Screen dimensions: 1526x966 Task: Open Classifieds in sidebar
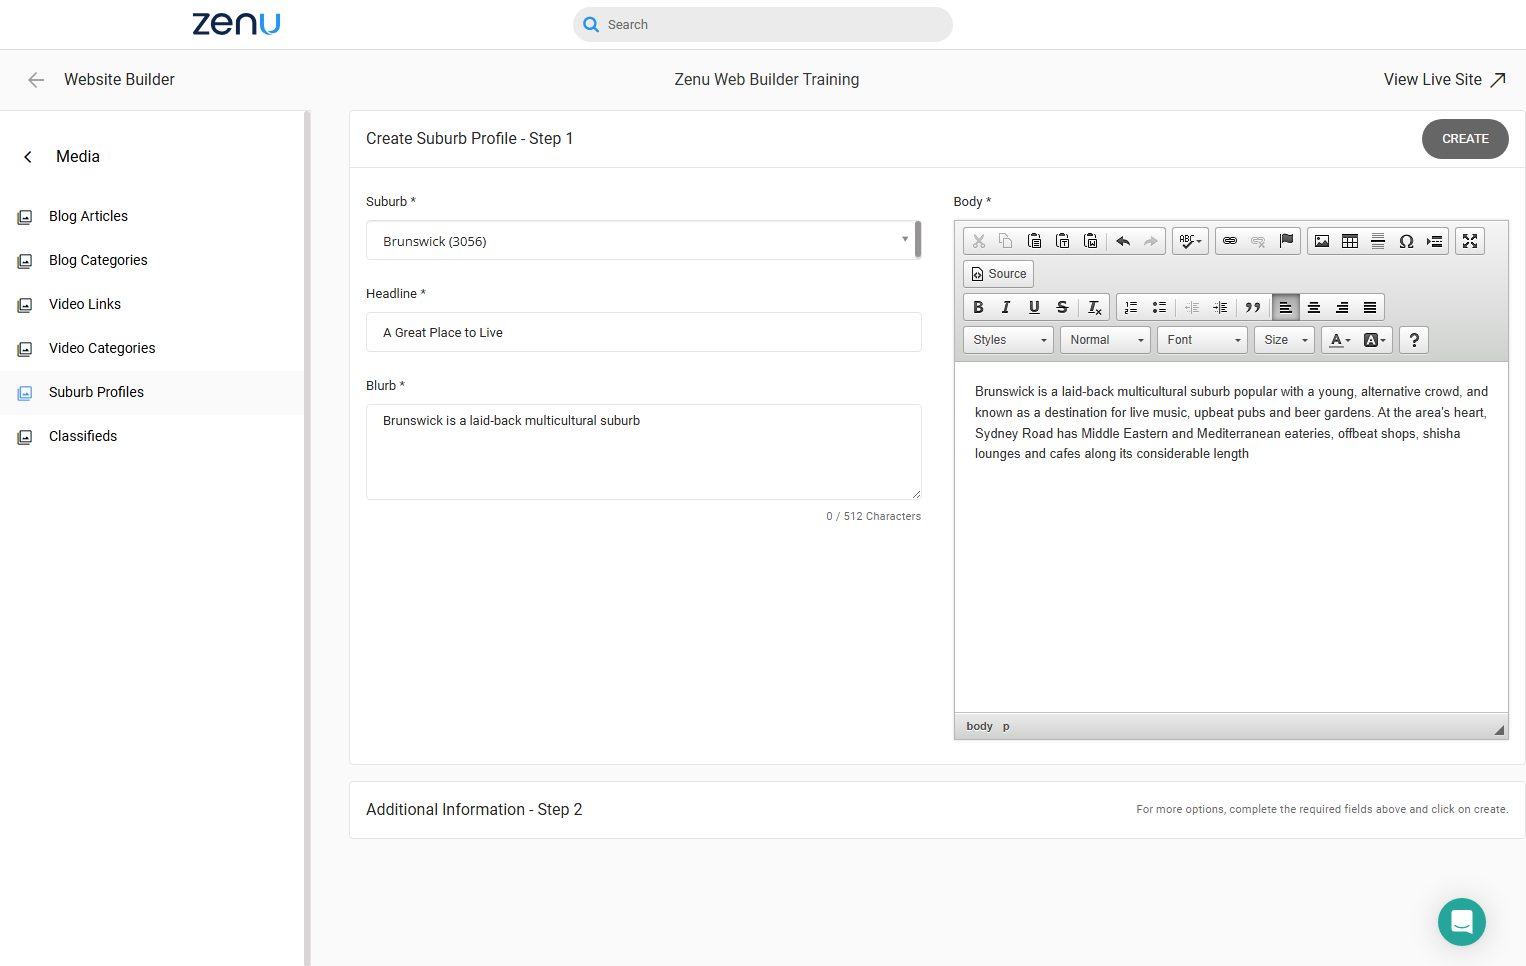pos(83,436)
